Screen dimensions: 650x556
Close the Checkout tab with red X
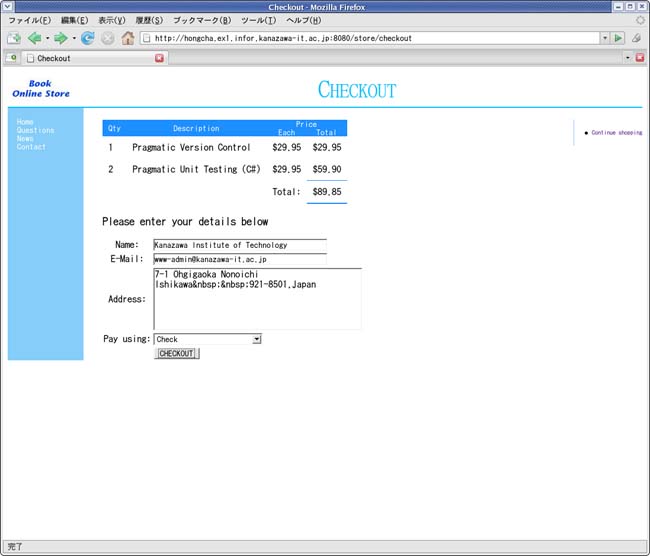click(x=159, y=58)
